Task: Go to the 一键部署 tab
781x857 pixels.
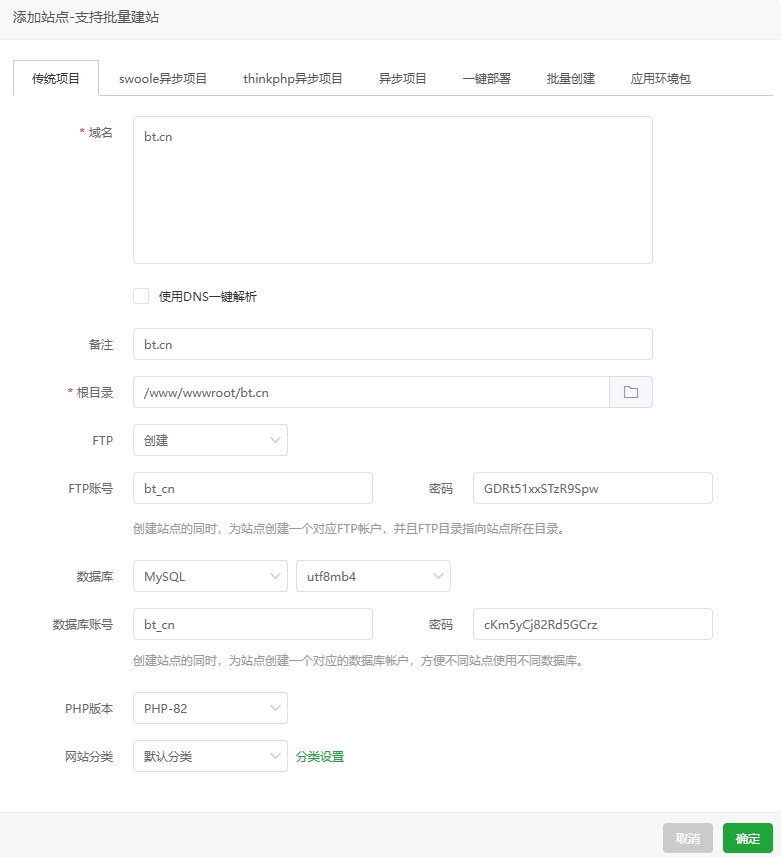Action: coord(486,78)
